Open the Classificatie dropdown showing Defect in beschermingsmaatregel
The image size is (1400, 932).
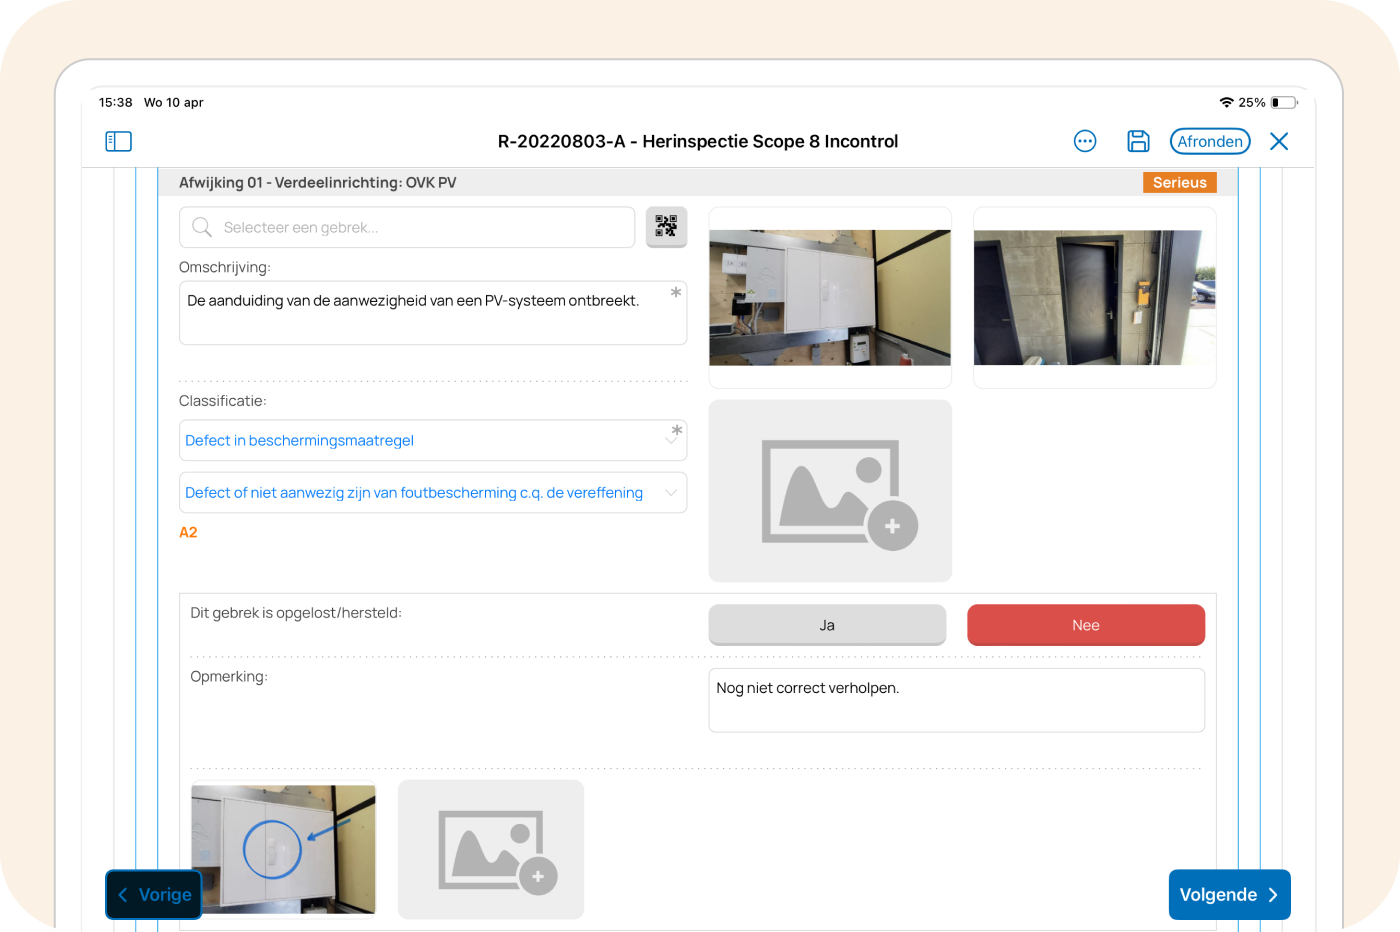point(432,440)
